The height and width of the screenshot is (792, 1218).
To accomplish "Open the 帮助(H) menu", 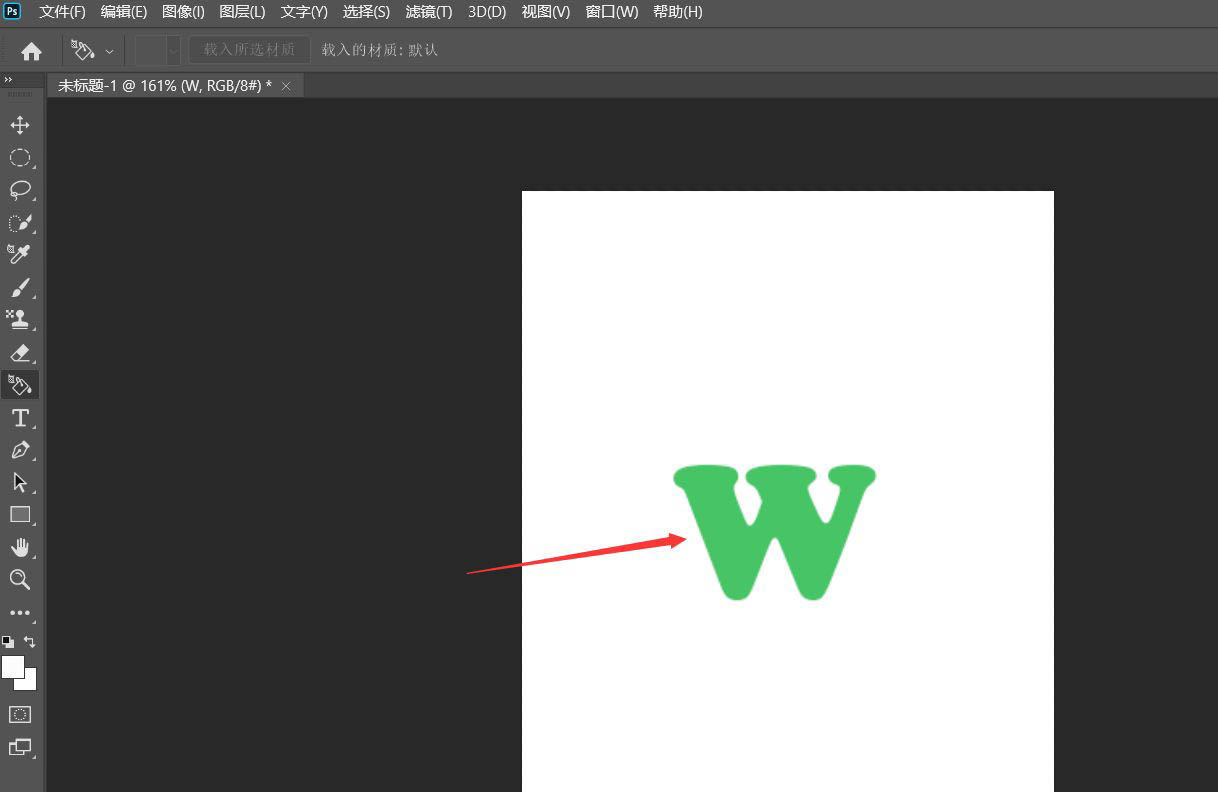I will 677,12.
